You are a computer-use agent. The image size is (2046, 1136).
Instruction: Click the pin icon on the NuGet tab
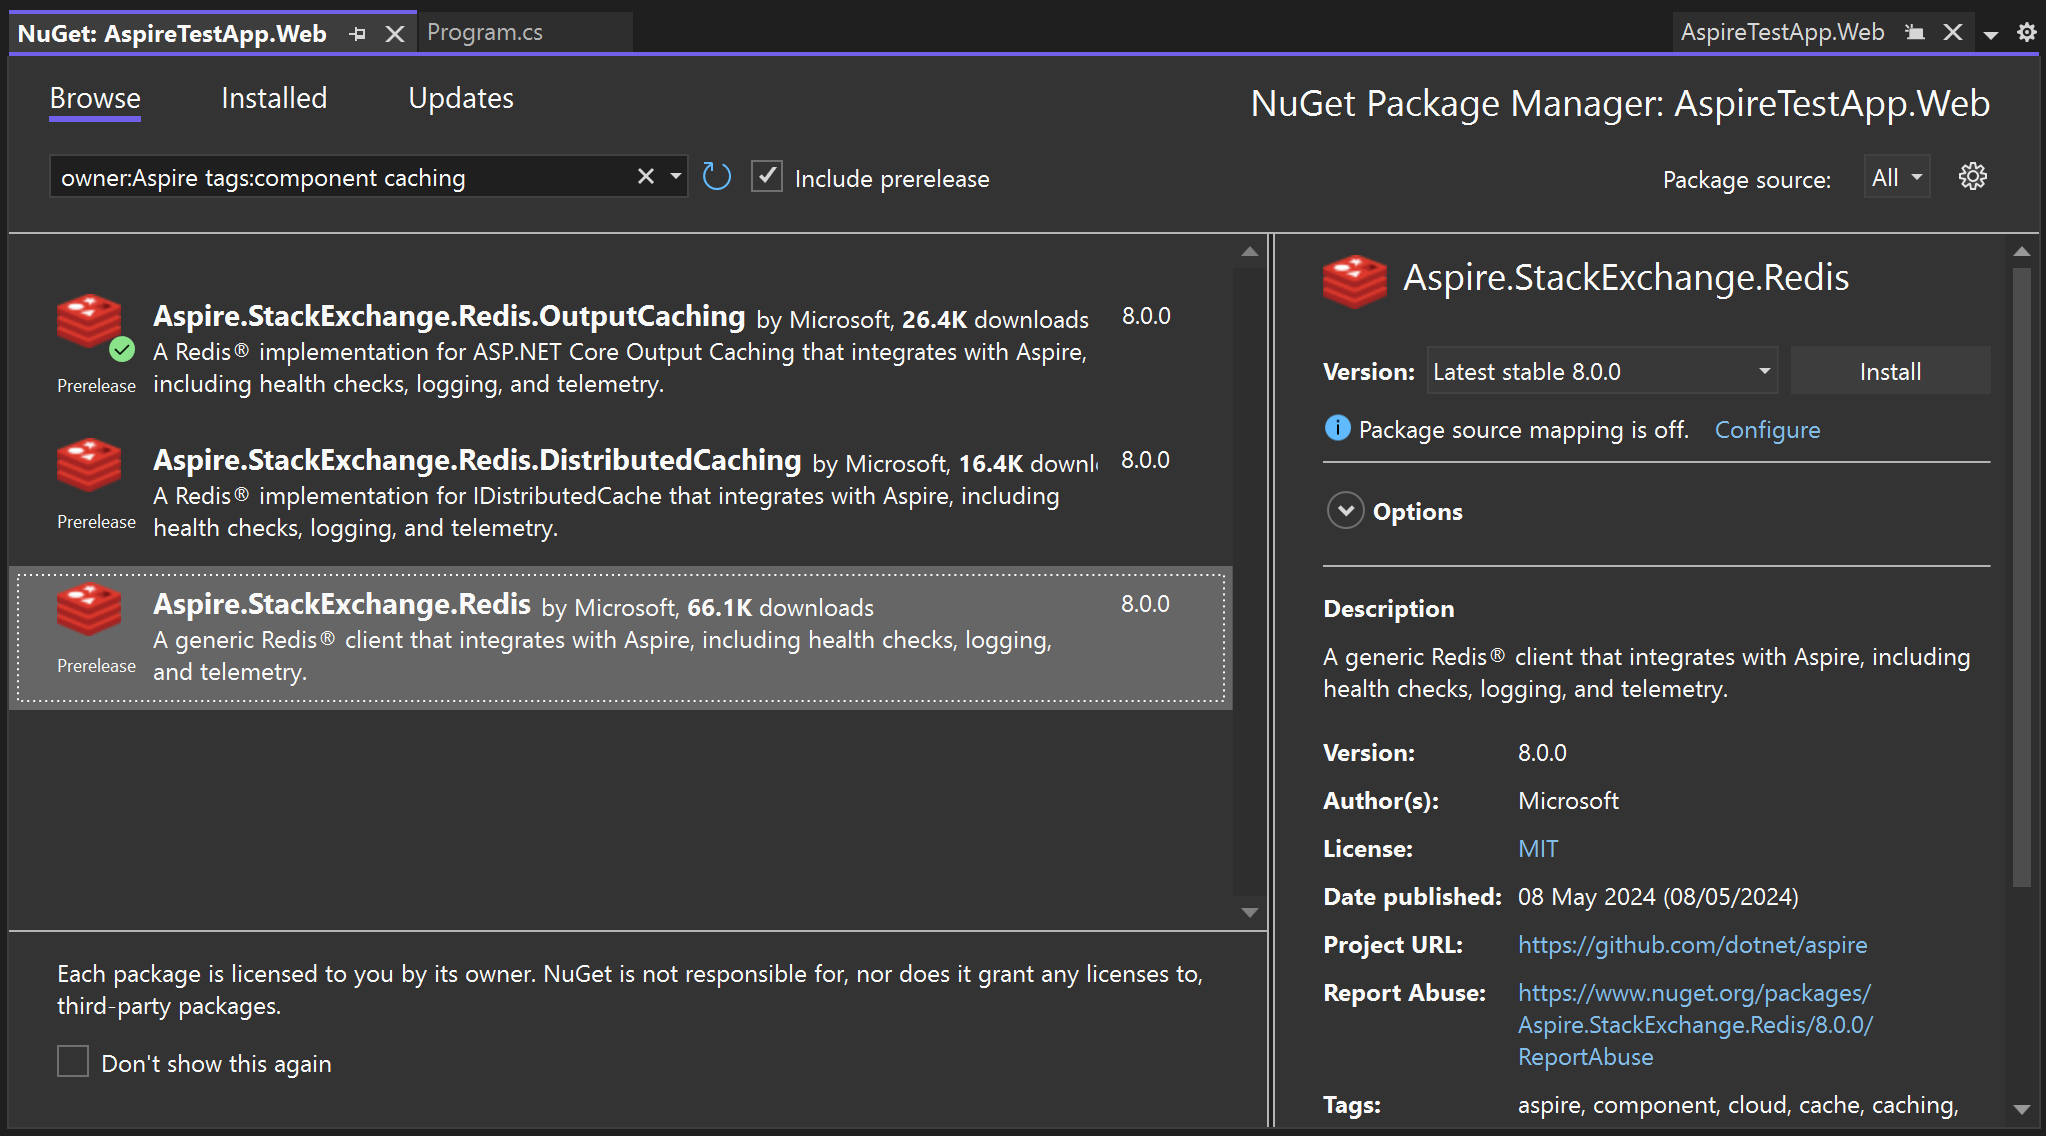[358, 34]
